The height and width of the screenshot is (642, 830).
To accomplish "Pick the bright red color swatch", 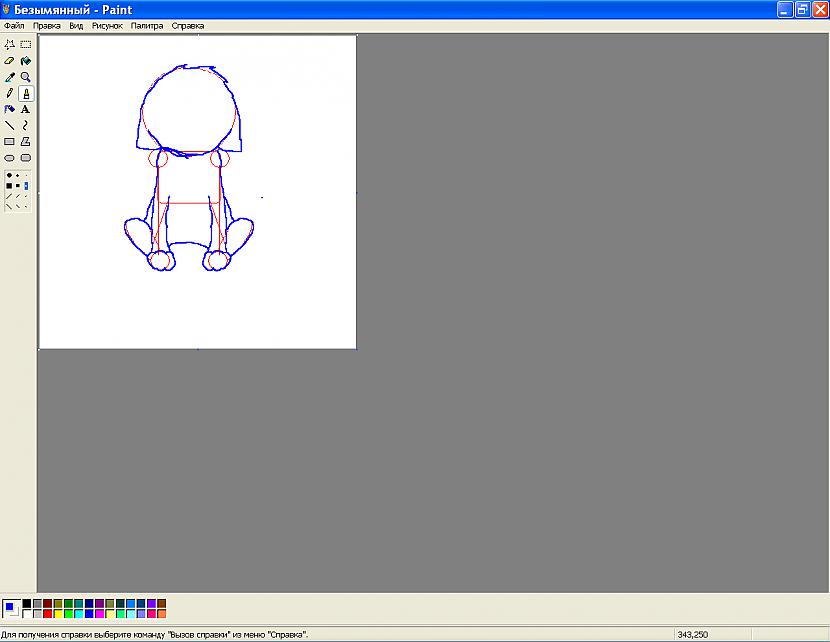I will click(48, 614).
